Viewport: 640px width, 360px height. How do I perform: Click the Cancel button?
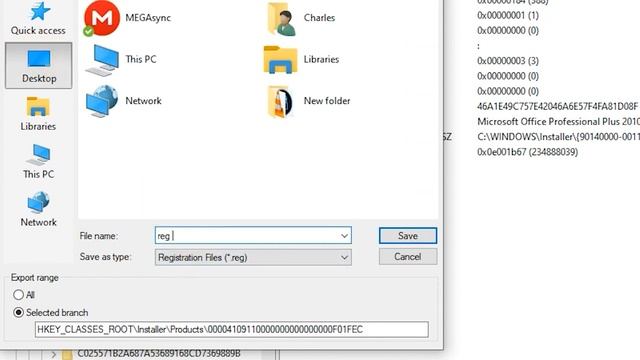408,257
